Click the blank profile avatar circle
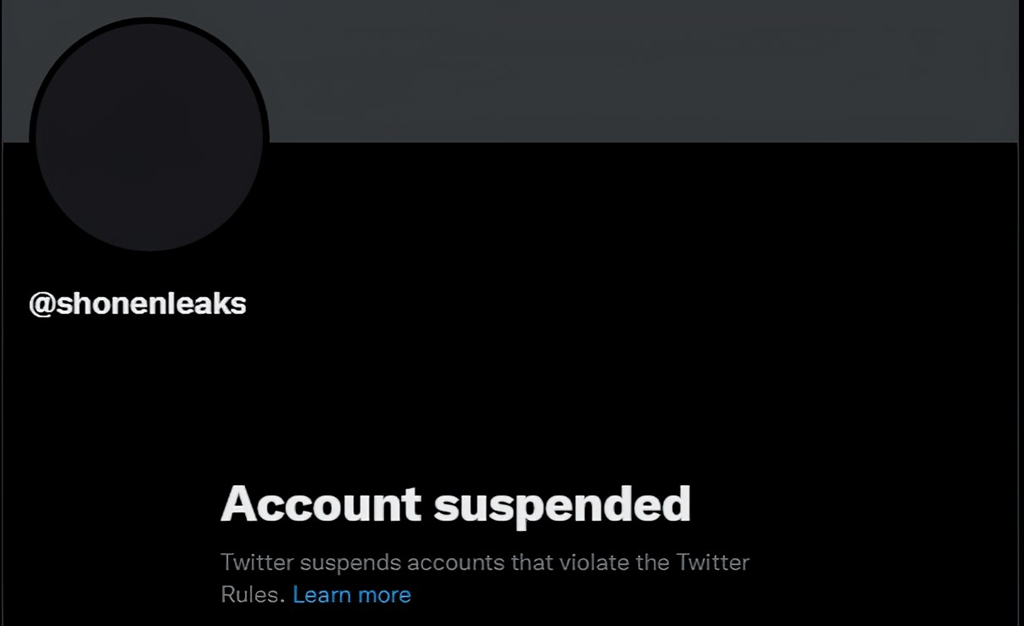Image resolution: width=1024 pixels, height=626 pixels. click(149, 137)
